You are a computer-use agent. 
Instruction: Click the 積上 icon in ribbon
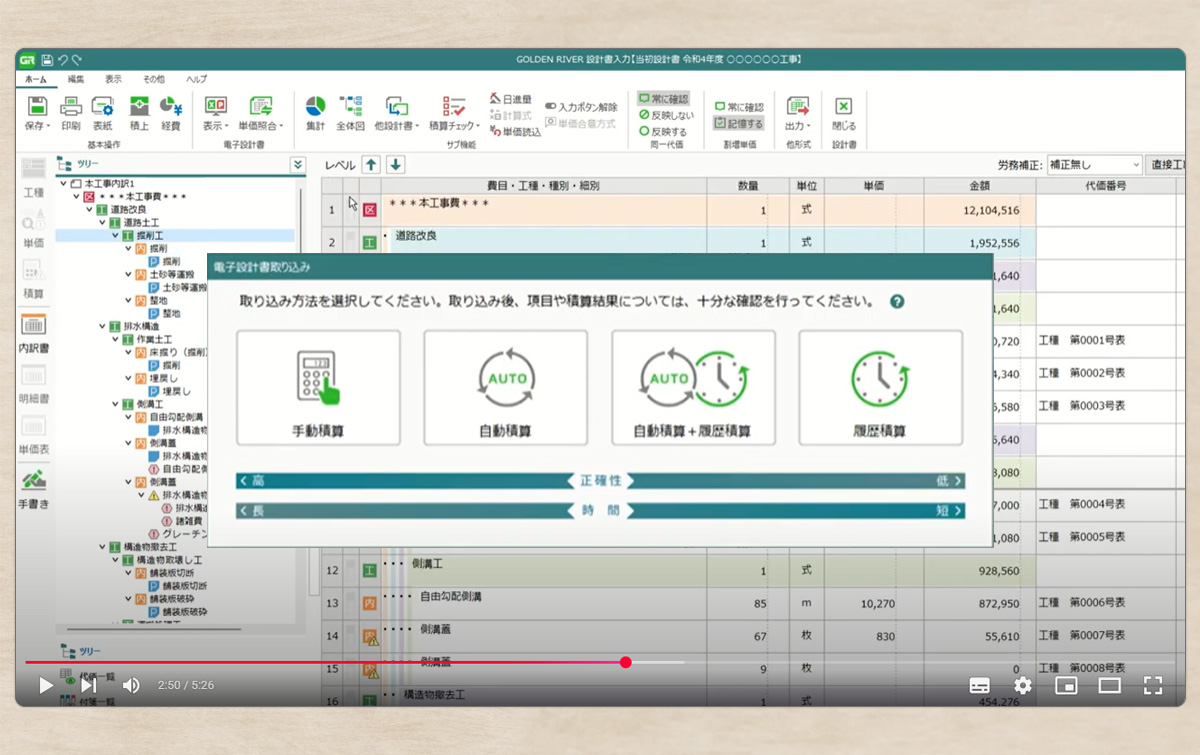pos(139,113)
